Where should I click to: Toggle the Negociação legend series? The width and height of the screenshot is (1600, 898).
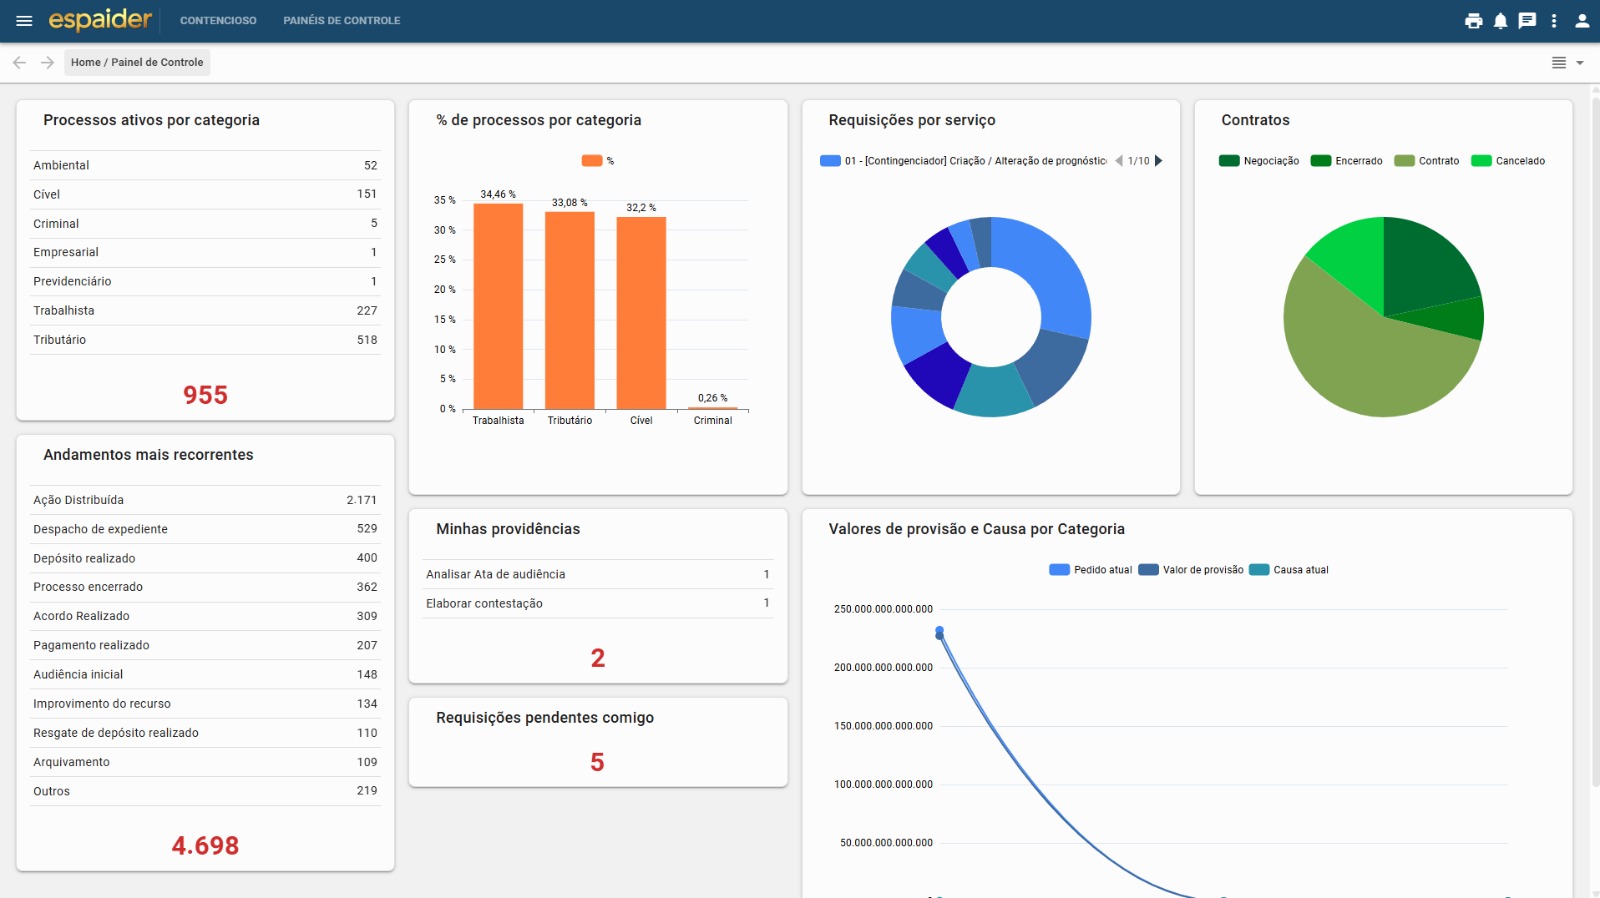coord(1259,161)
